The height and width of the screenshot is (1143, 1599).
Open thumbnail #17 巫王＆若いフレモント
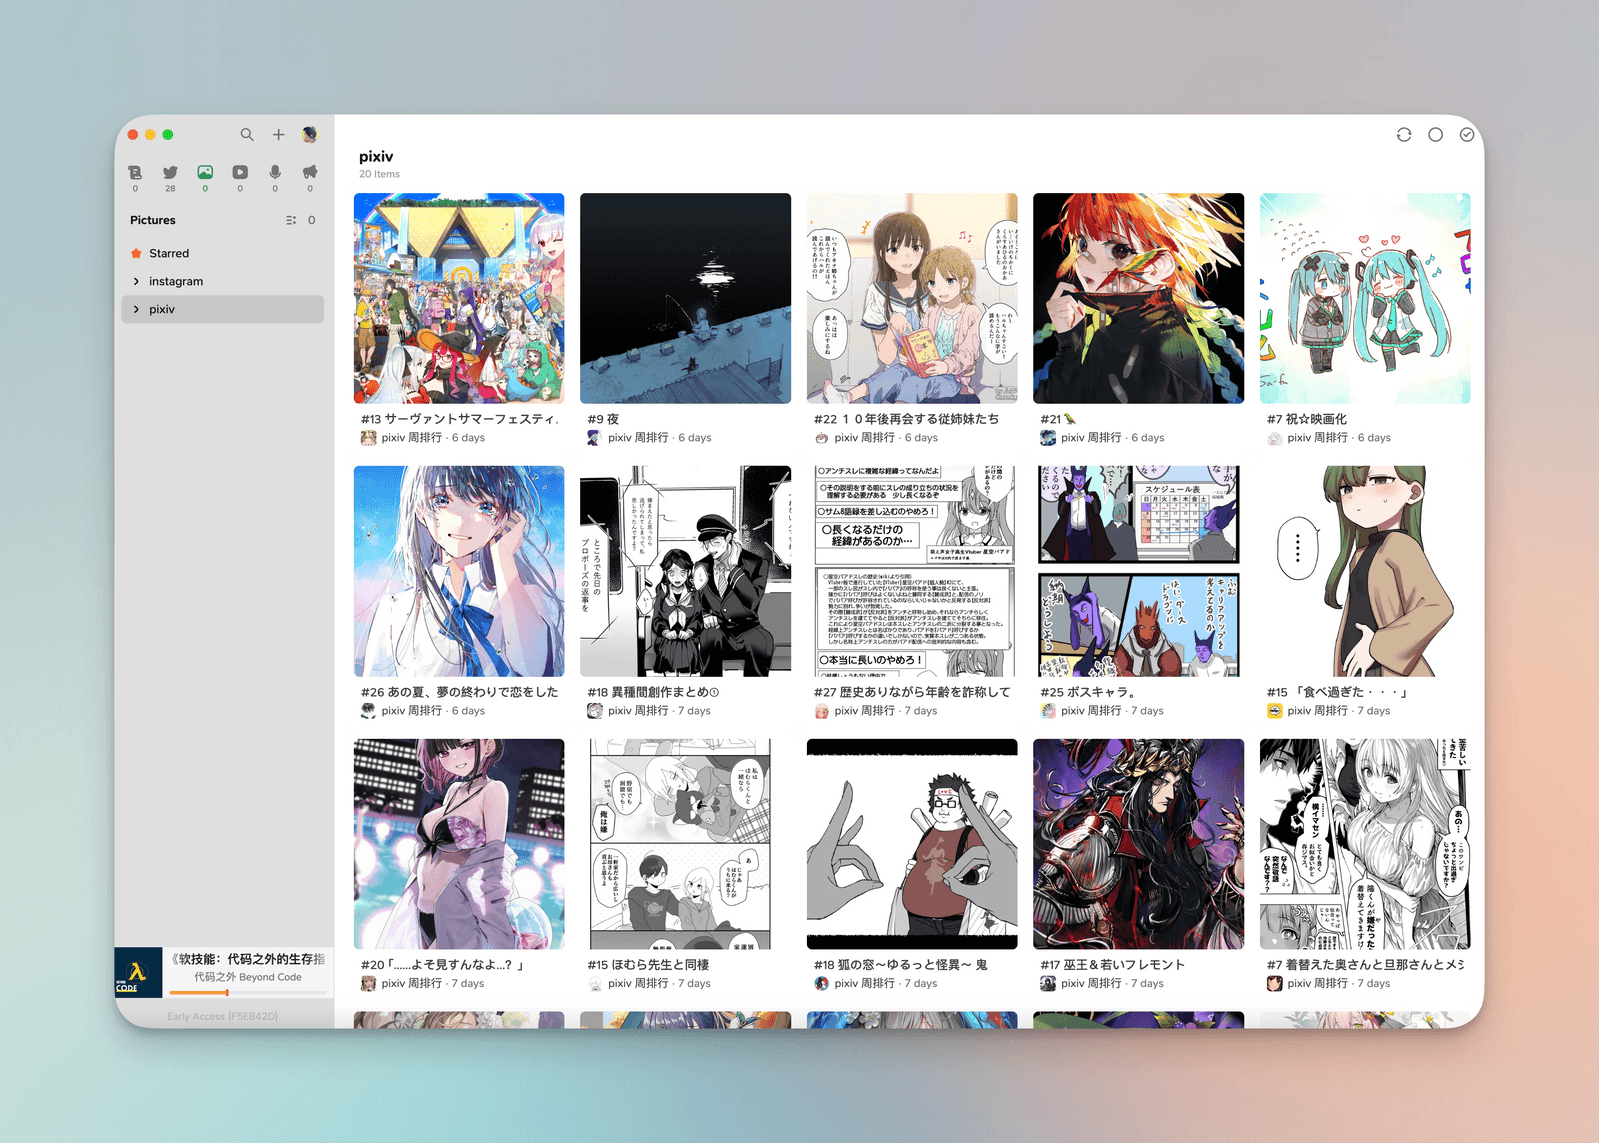1138,844
